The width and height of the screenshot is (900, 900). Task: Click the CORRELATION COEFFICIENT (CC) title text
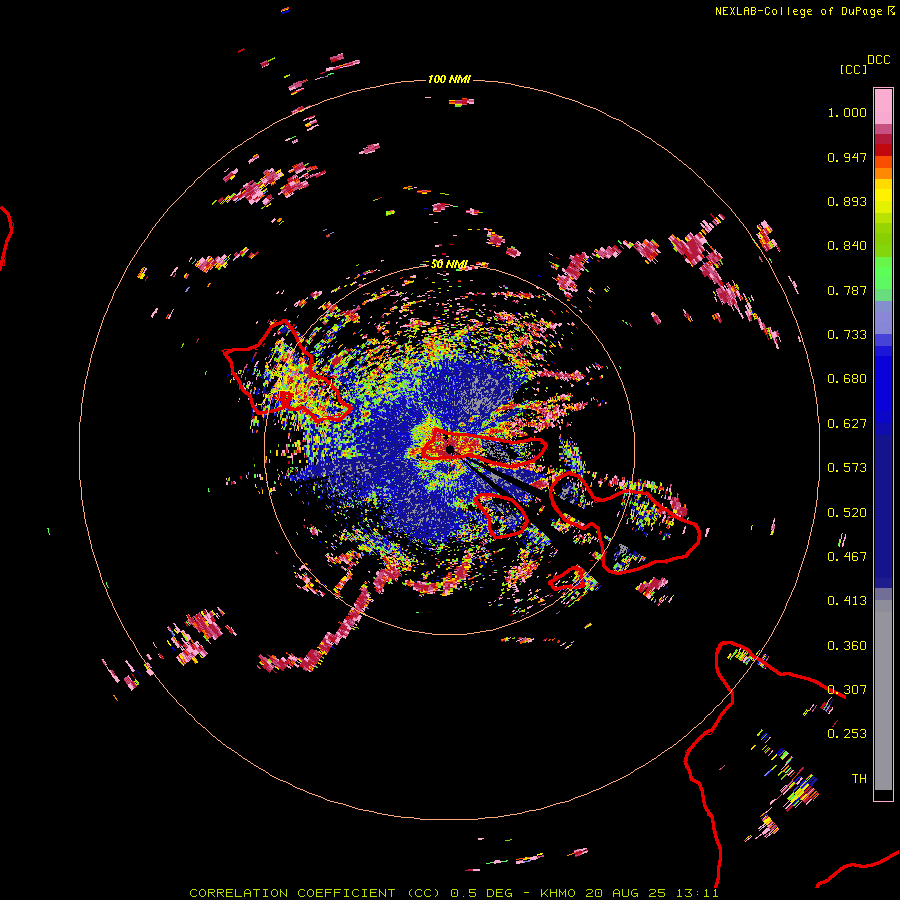coord(315,893)
